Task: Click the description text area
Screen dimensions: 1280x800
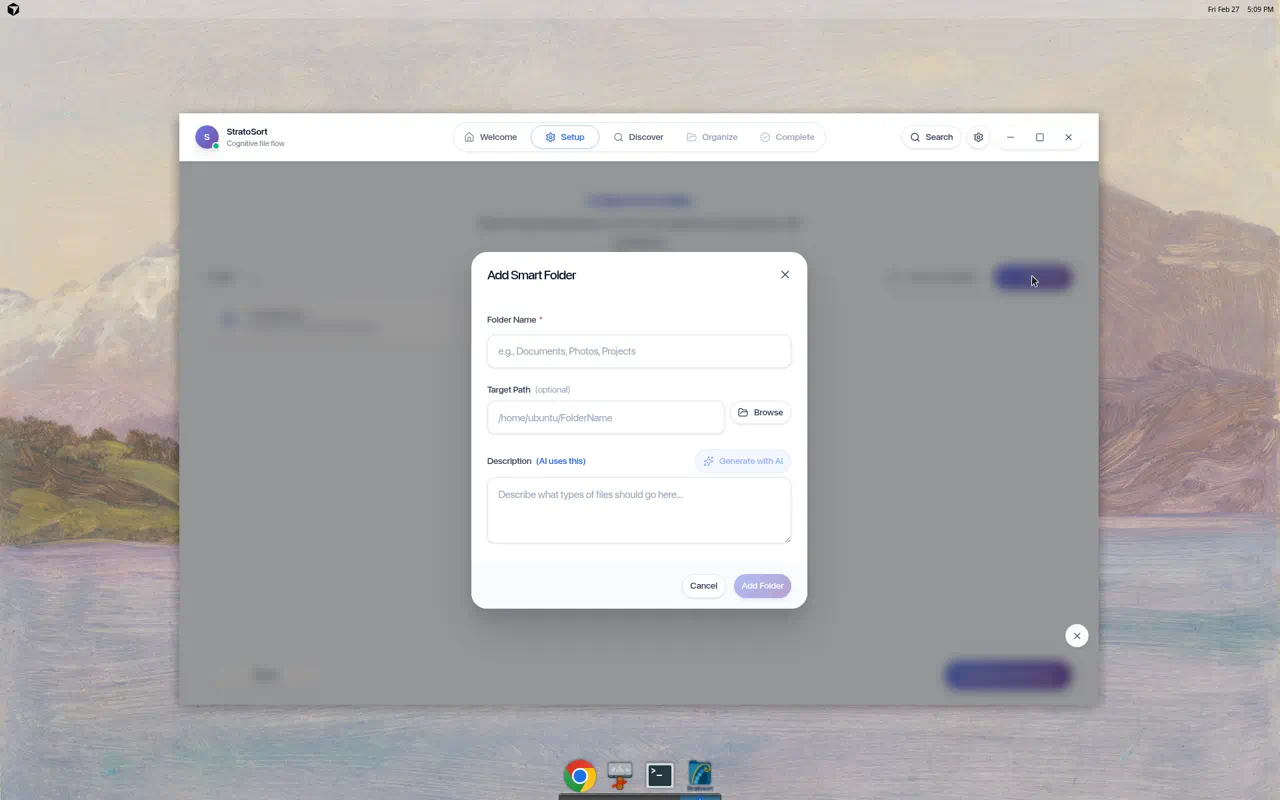Action: 639,510
